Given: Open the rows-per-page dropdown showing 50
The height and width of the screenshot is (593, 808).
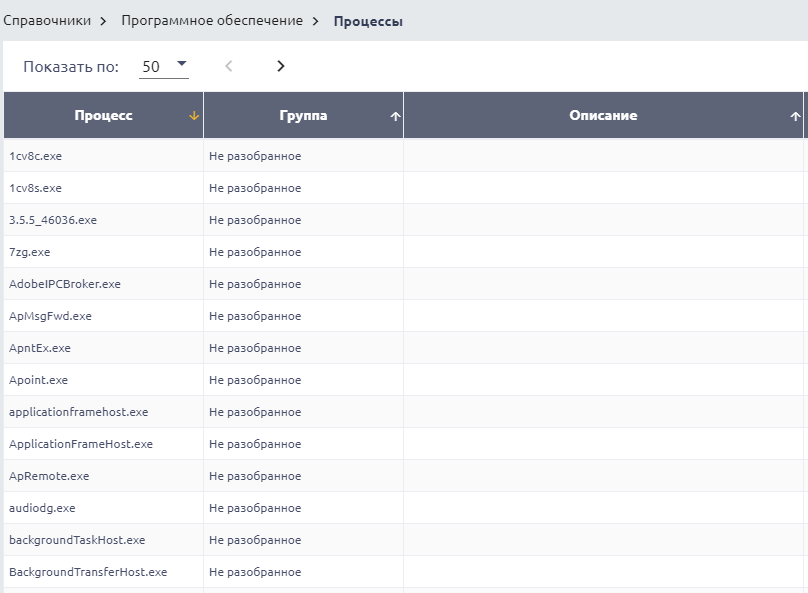Looking at the screenshot, I should 165,66.
